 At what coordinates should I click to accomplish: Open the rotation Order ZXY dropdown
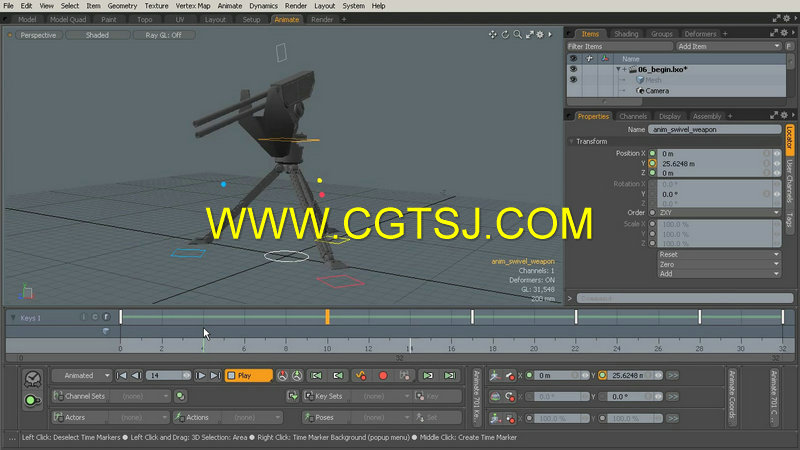tap(719, 212)
